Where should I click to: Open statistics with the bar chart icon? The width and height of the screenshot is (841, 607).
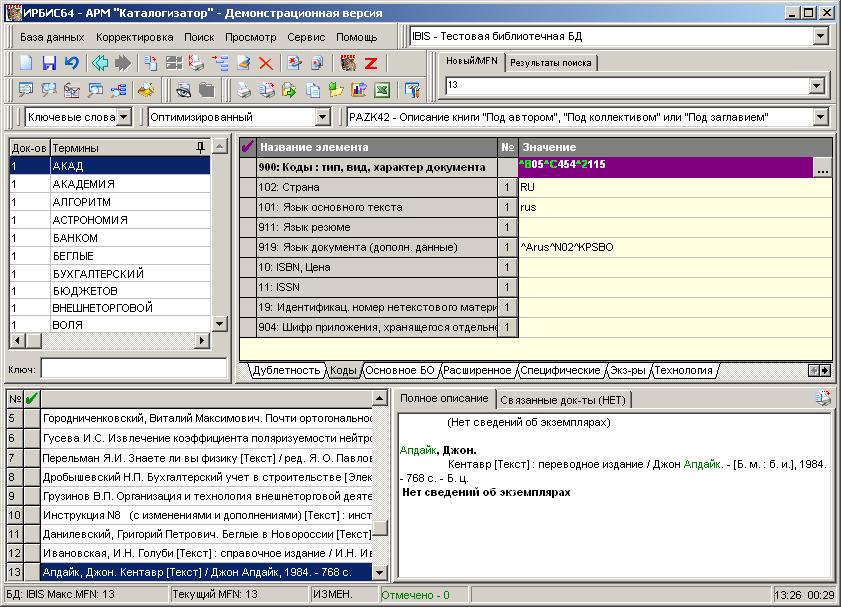[359, 90]
